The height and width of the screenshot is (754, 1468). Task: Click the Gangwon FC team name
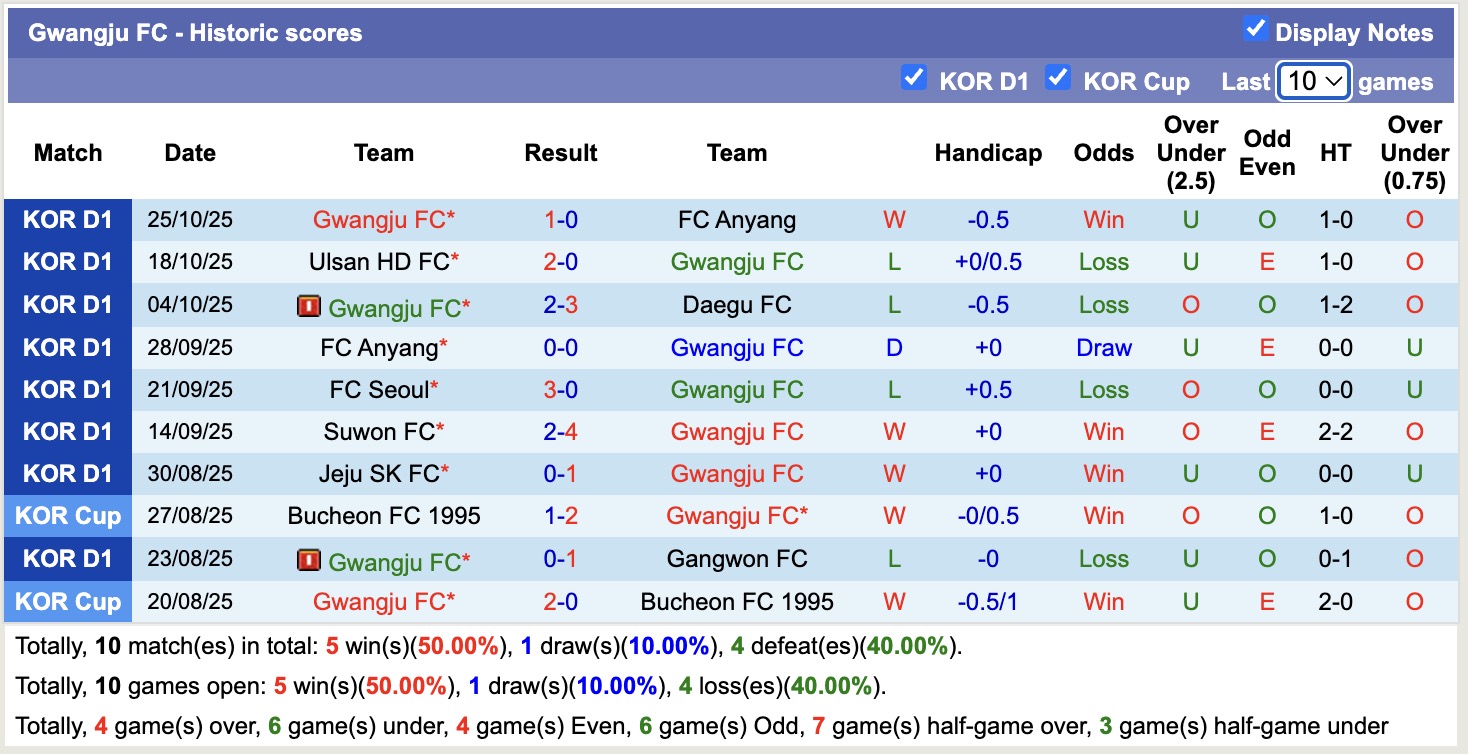[x=737, y=559]
